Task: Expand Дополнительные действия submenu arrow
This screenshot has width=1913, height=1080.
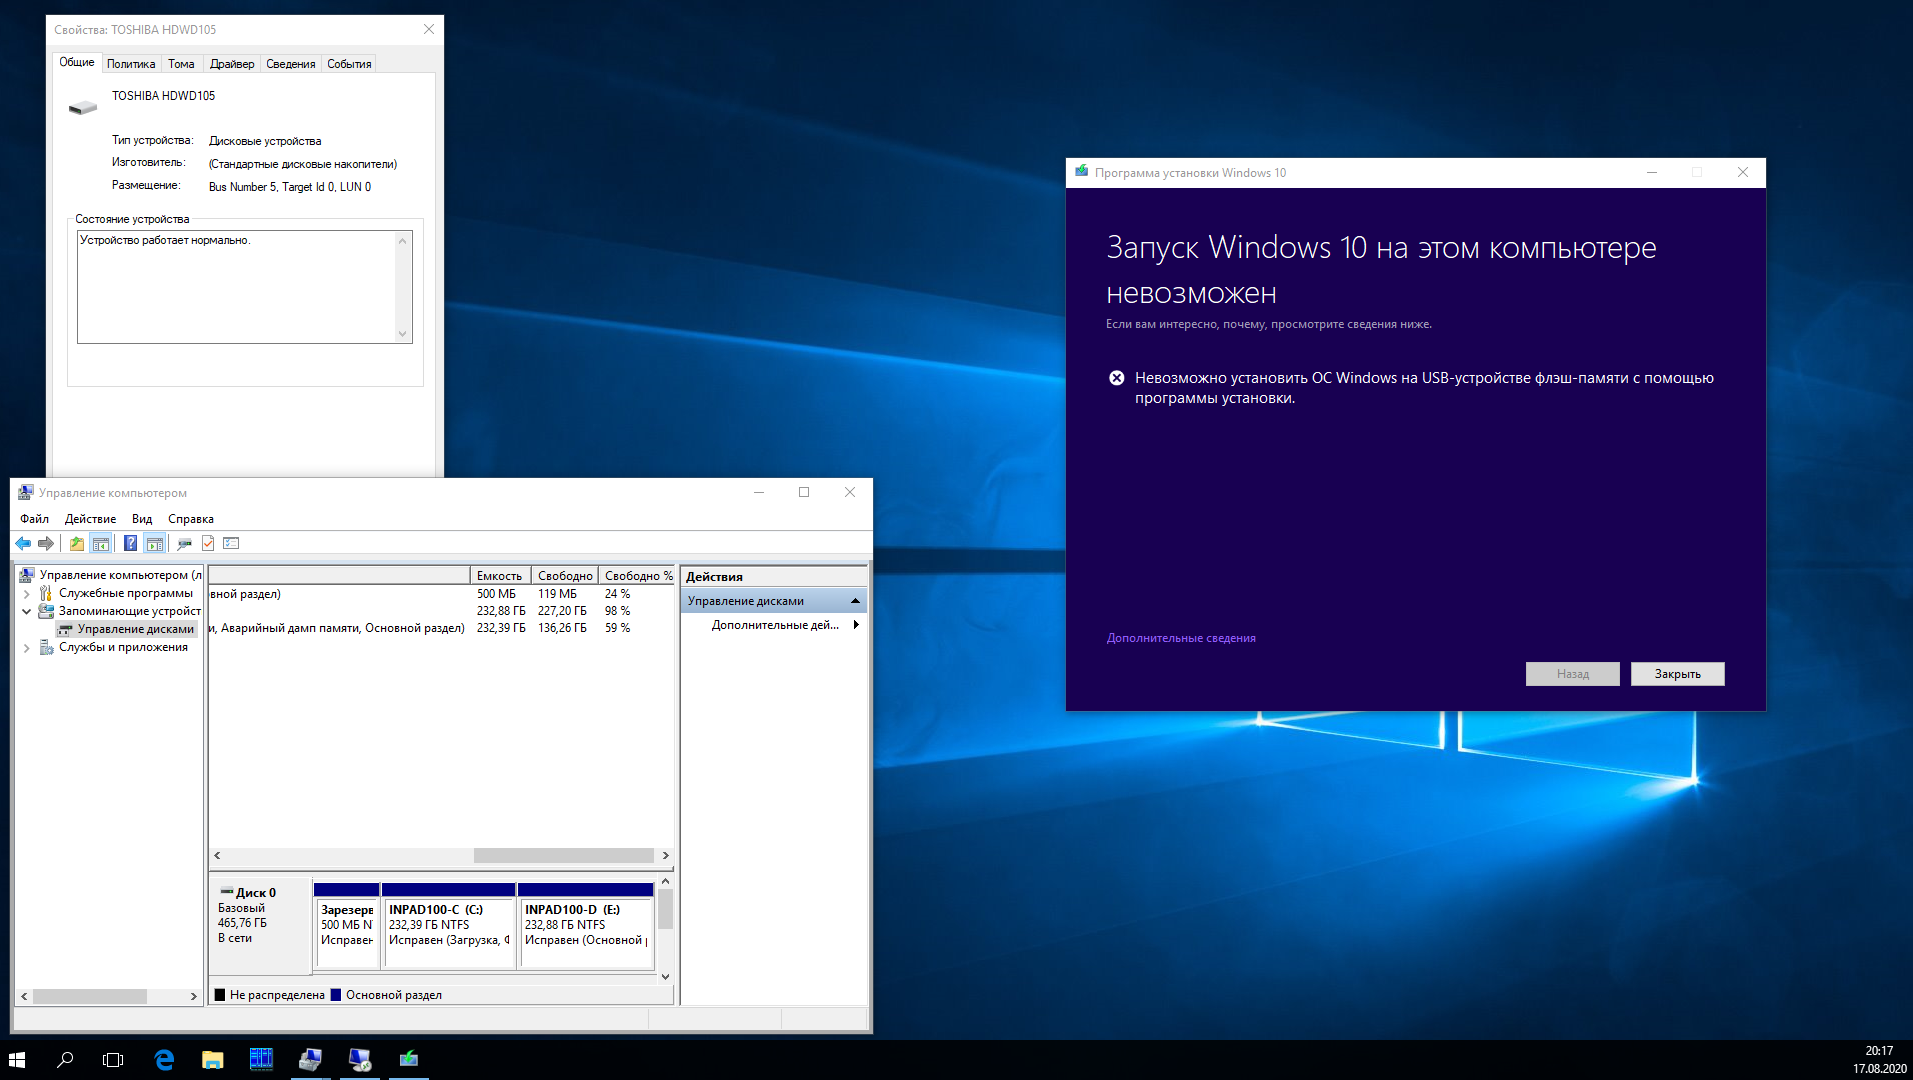Action: pos(856,625)
